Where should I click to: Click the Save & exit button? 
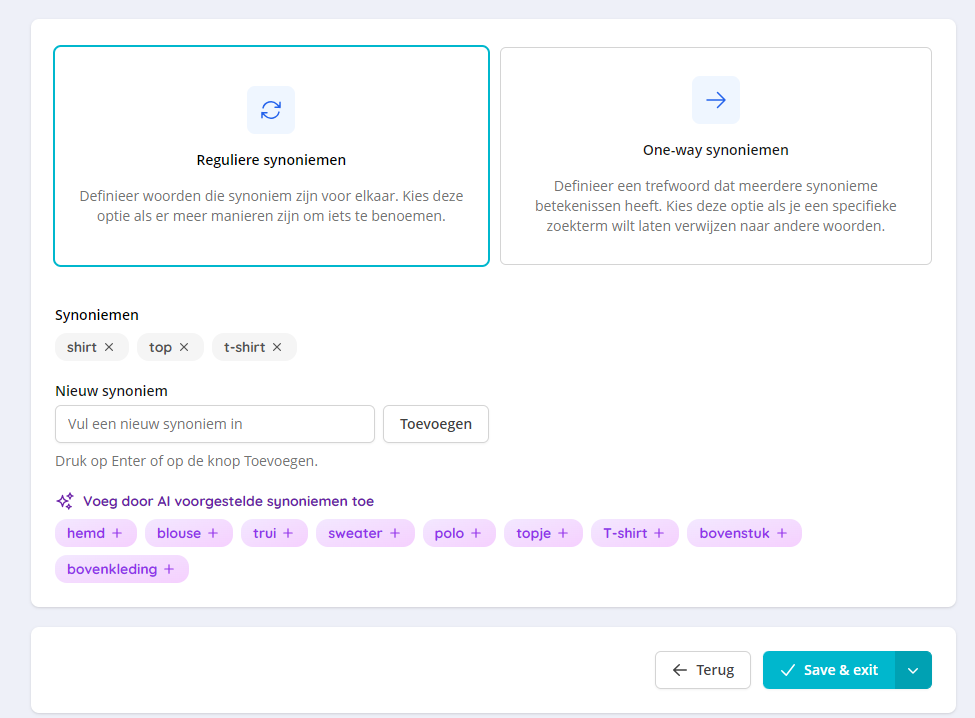(x=829, y=670)
